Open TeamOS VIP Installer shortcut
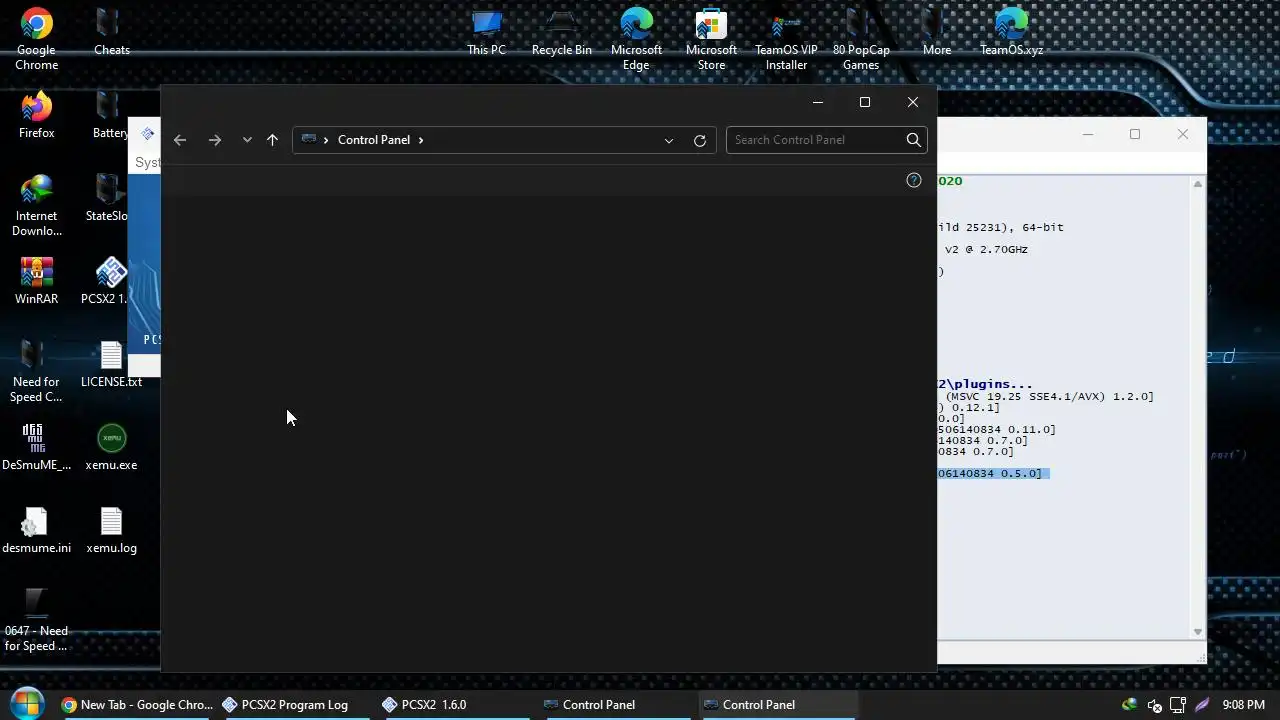The width and height of the screenshot is (1280, 720). (786, 40)
